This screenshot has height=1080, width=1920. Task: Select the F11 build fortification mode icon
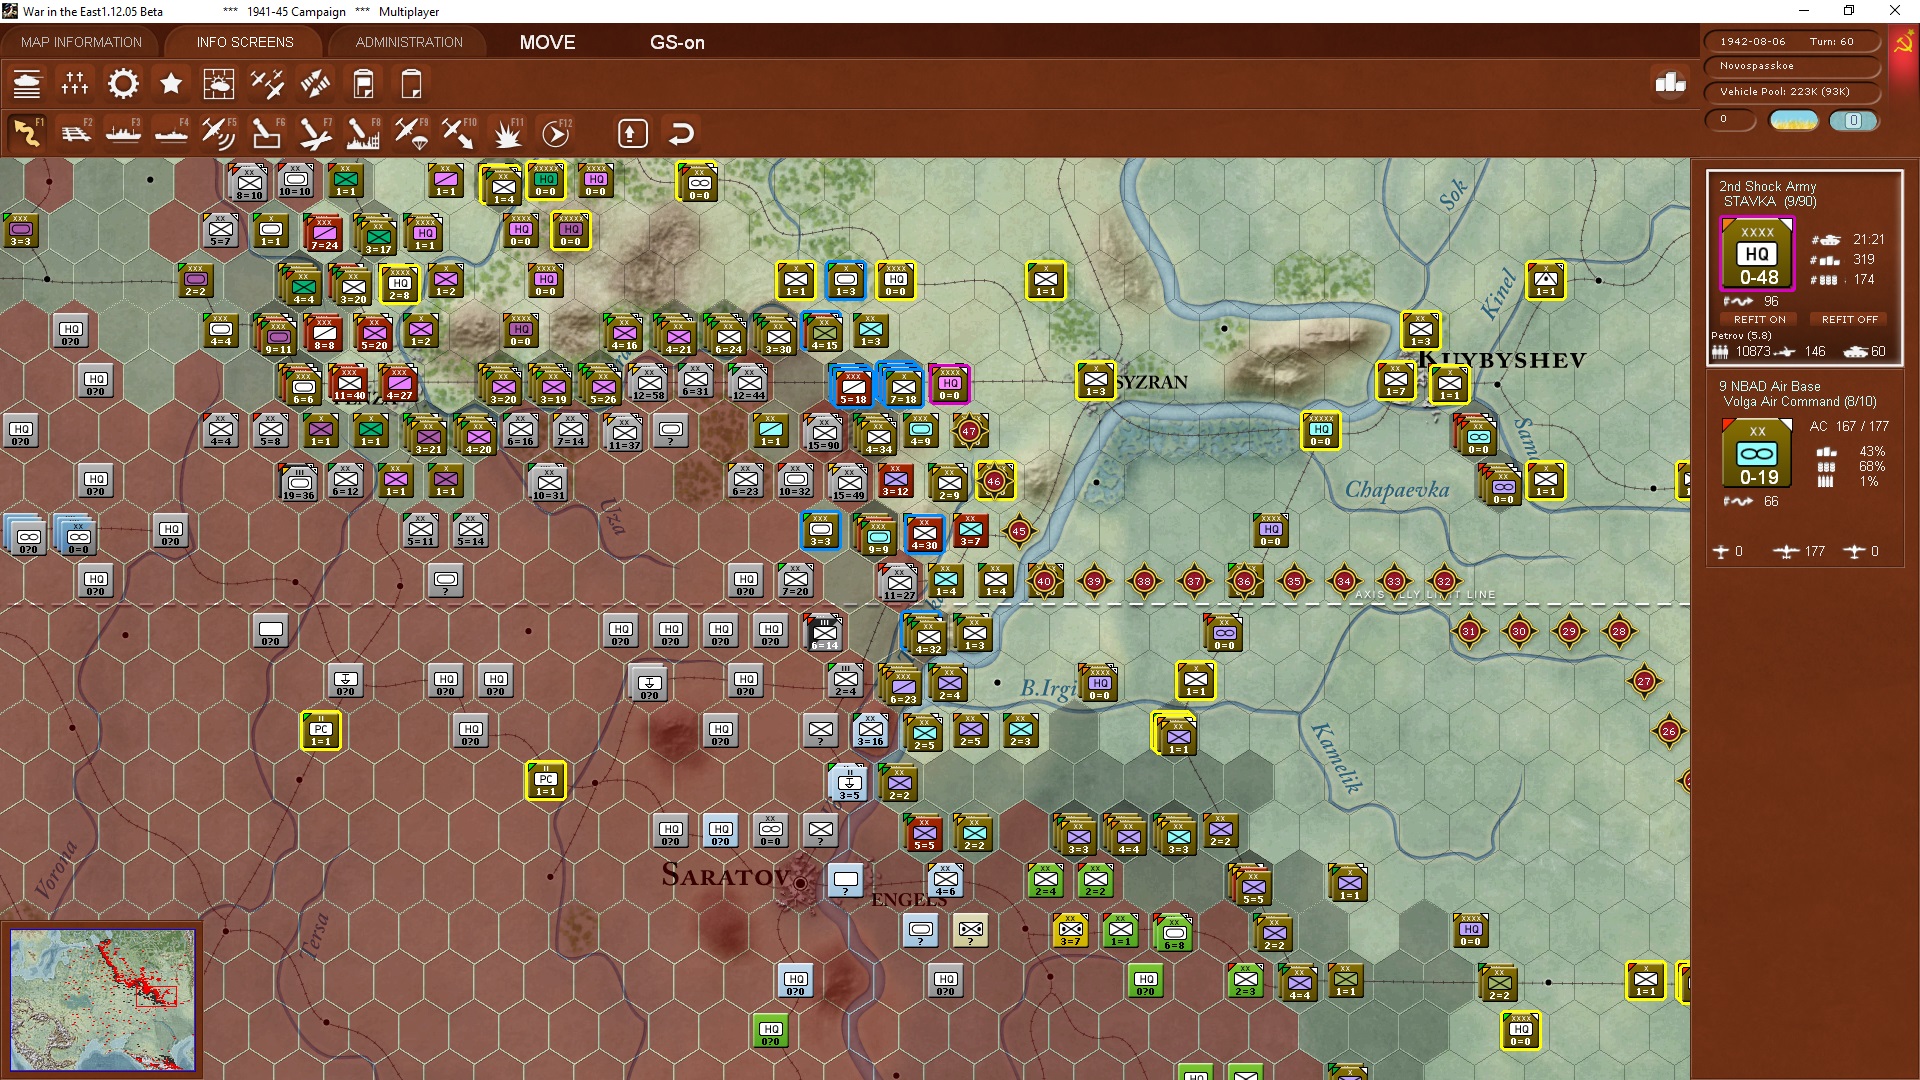(x=507, y=133)
